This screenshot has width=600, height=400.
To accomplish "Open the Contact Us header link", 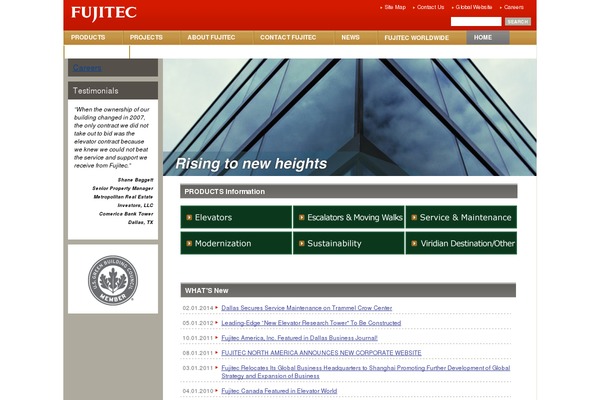I will pos(430,7).
